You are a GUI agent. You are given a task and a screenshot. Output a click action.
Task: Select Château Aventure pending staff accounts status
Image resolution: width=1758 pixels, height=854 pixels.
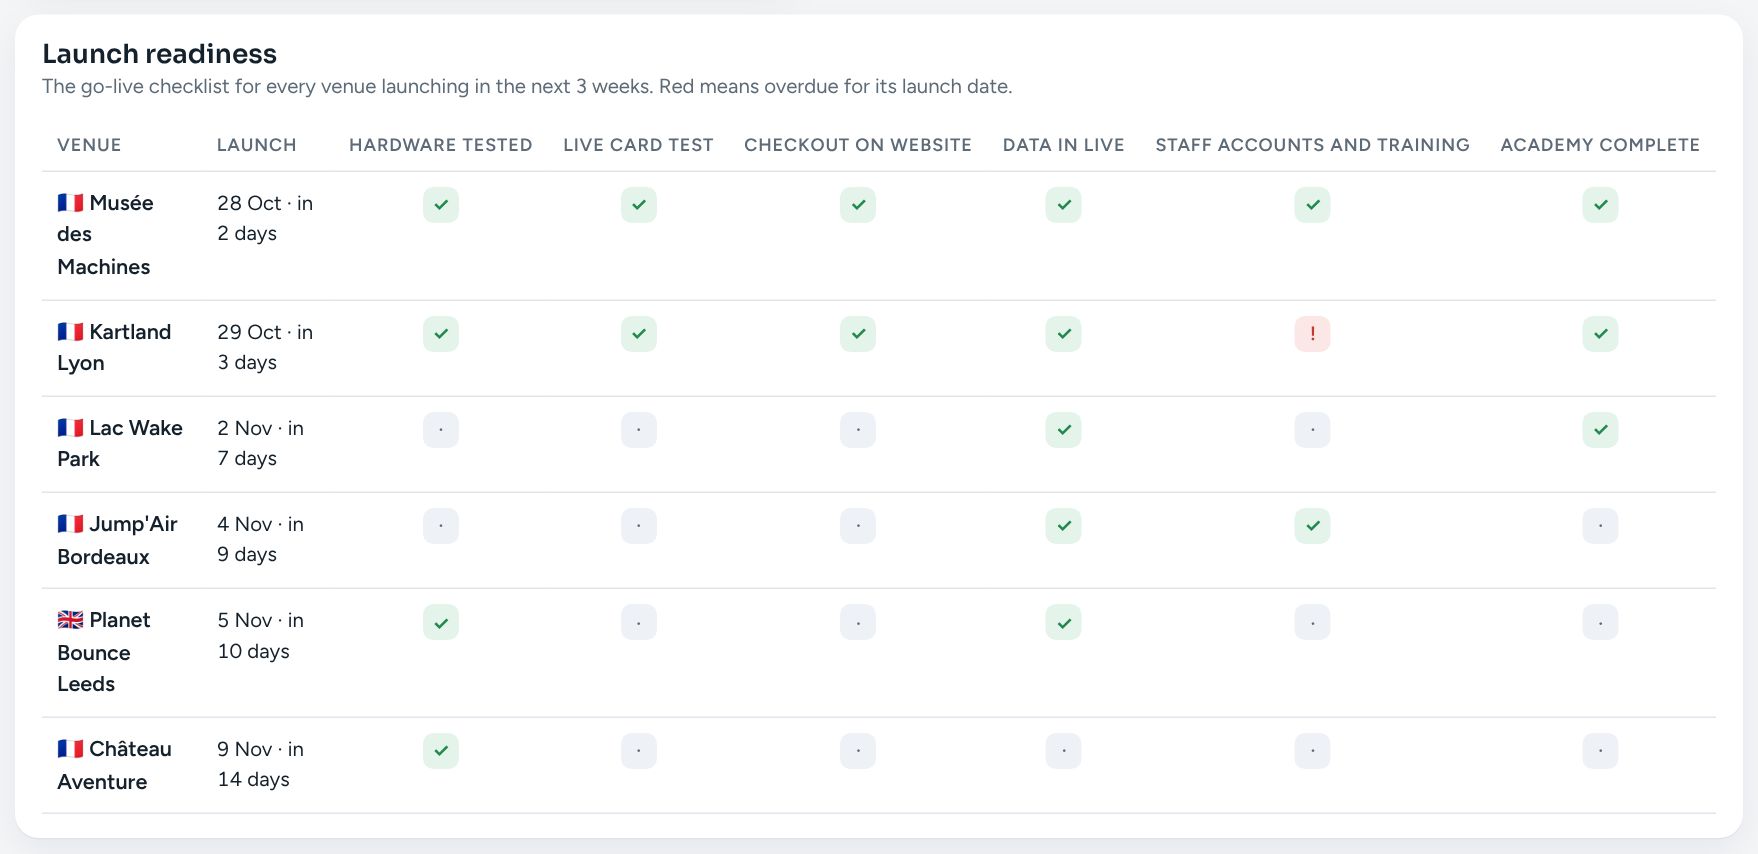[1312, 751]
